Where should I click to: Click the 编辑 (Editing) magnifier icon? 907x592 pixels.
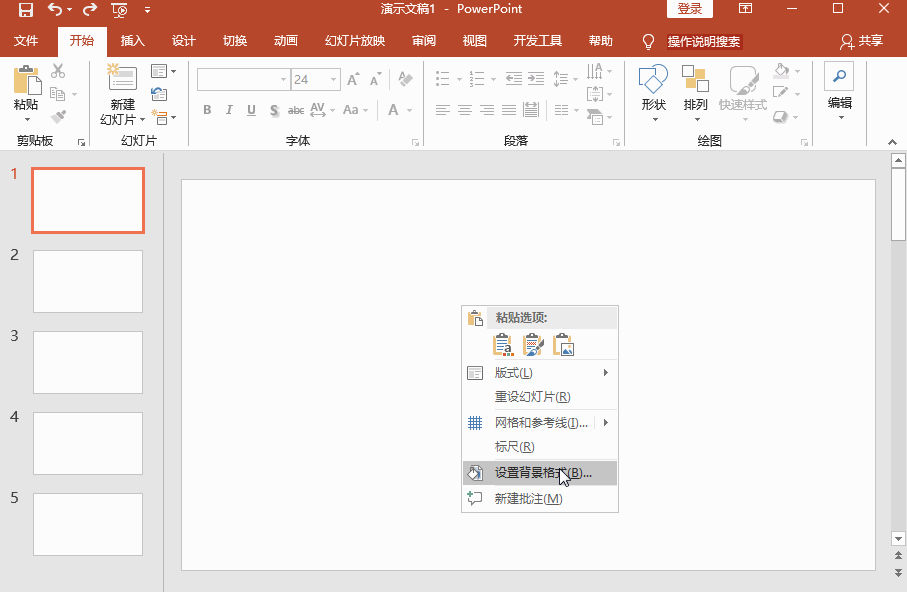(x=839, y=77)
